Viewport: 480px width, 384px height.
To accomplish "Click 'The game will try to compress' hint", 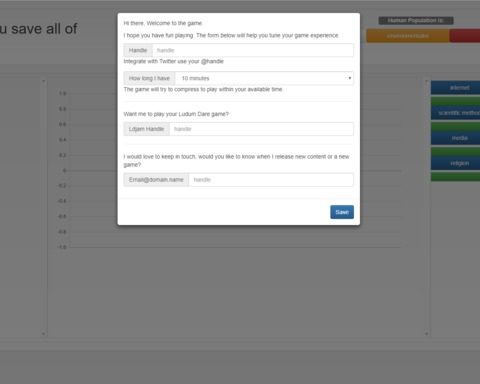I will tap(203, 89).
